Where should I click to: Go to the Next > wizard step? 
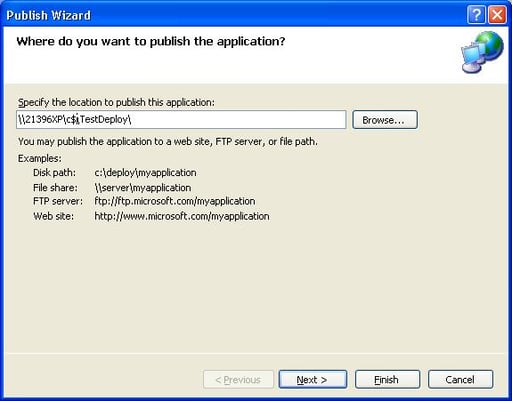point(313,379)
